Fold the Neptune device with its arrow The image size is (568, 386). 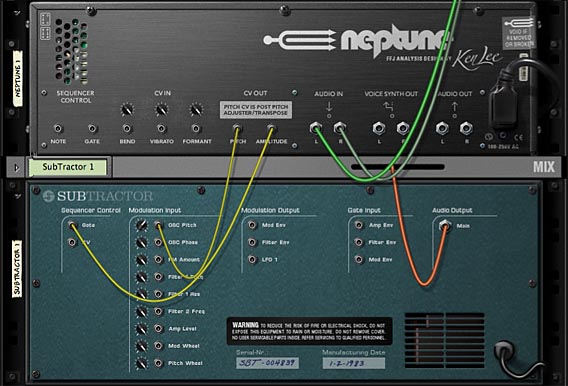pyautogui.click(x=17, y=13)
